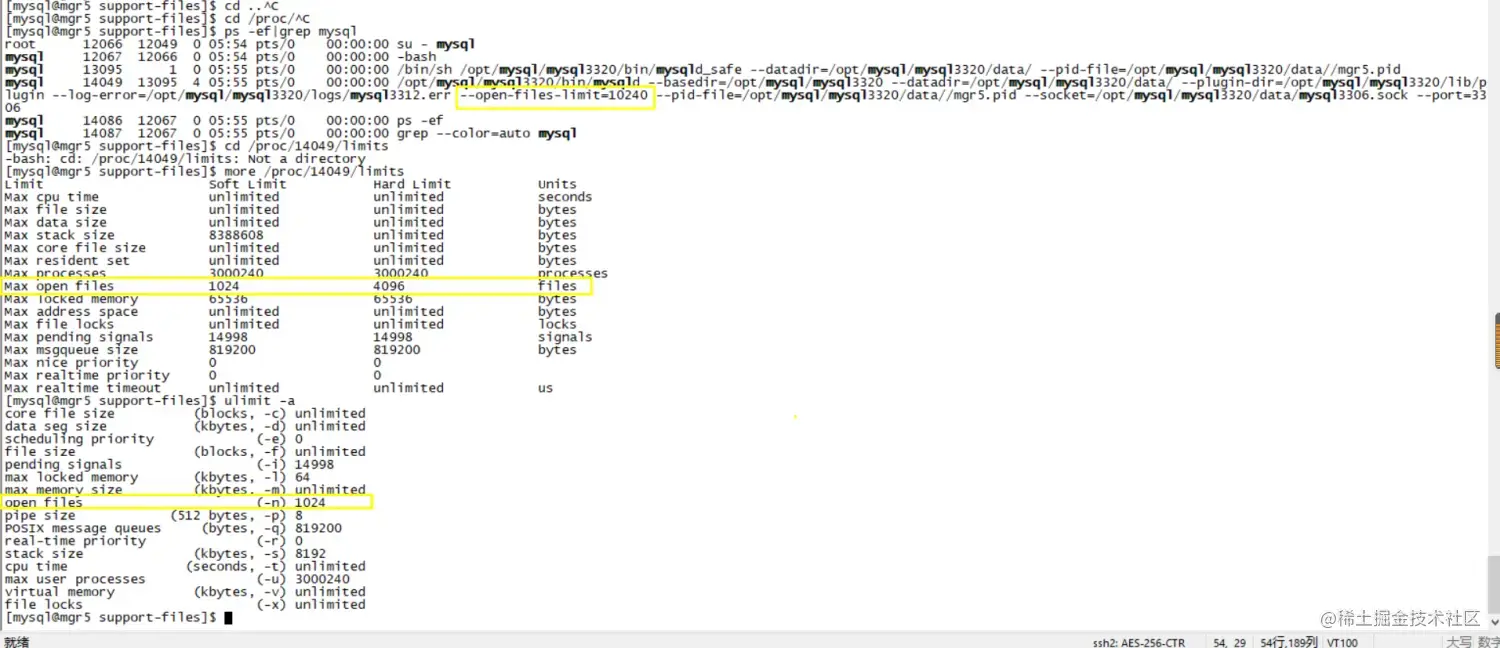Click the '--open-files-limit=10240' option text

(x=554, y=95)
